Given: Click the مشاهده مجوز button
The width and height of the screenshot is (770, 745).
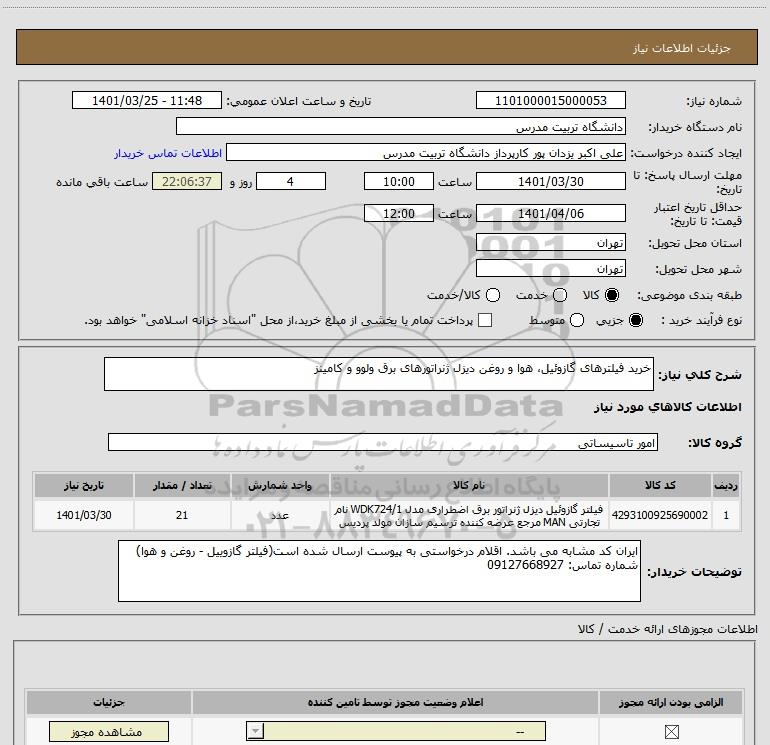Looking at the screenshot, I should coord(109,732).
